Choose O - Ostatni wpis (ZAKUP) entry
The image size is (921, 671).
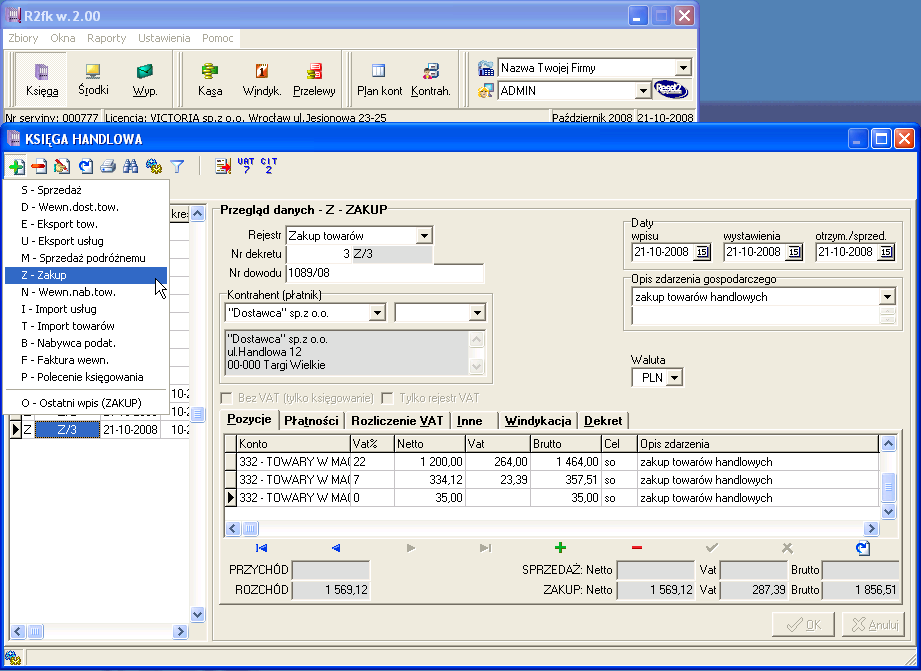[86, 403]
